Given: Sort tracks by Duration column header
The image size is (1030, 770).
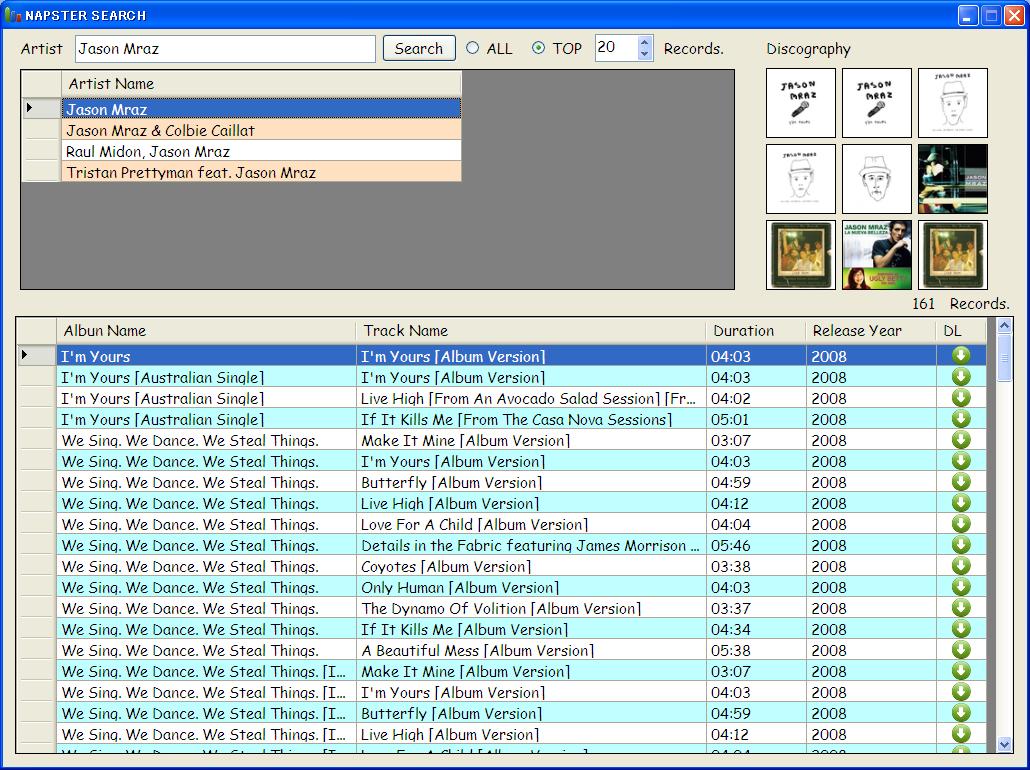Looking at the screenshot, I should [756, 330].
